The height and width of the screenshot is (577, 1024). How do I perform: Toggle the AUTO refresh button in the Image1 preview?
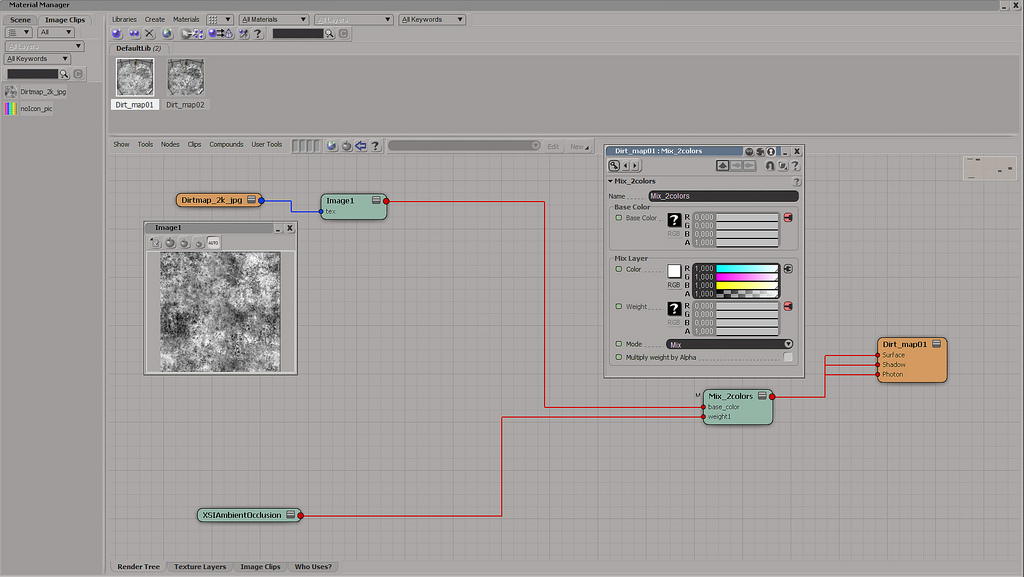[x=213, y=243]
